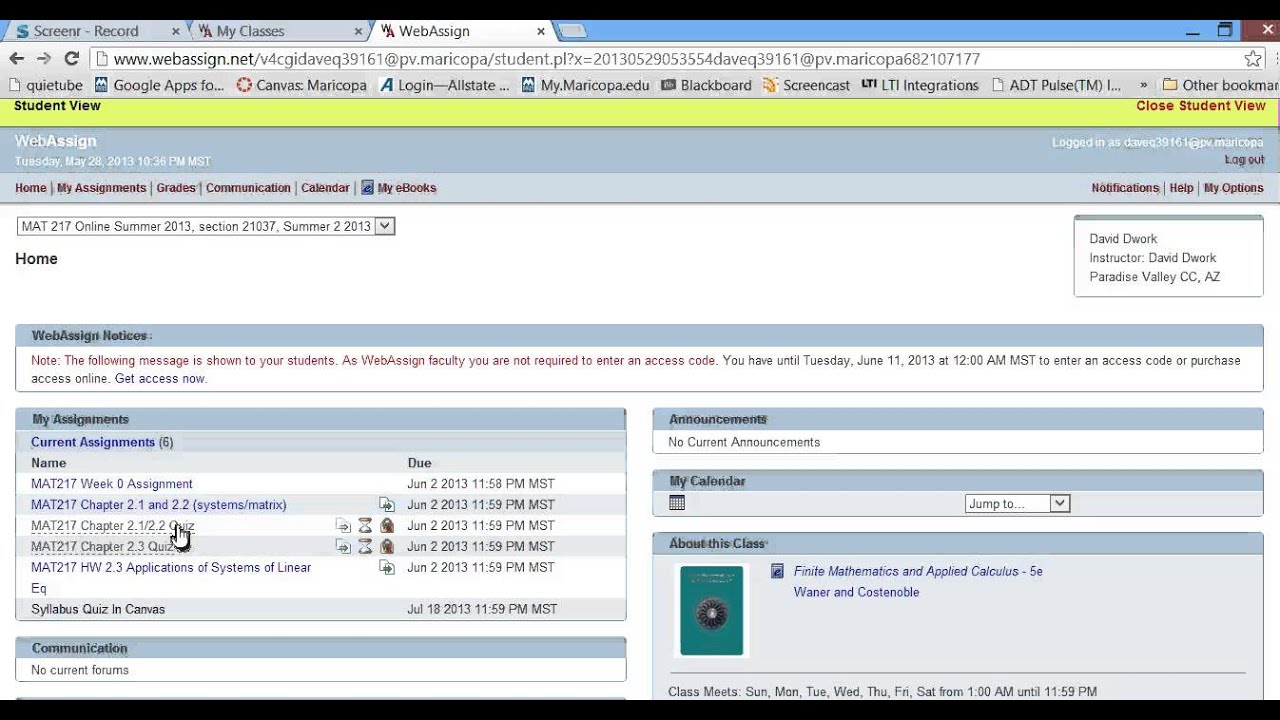Open MAT217 Chapter 2.1 and 2.2 (systems/matrix)

159,505
